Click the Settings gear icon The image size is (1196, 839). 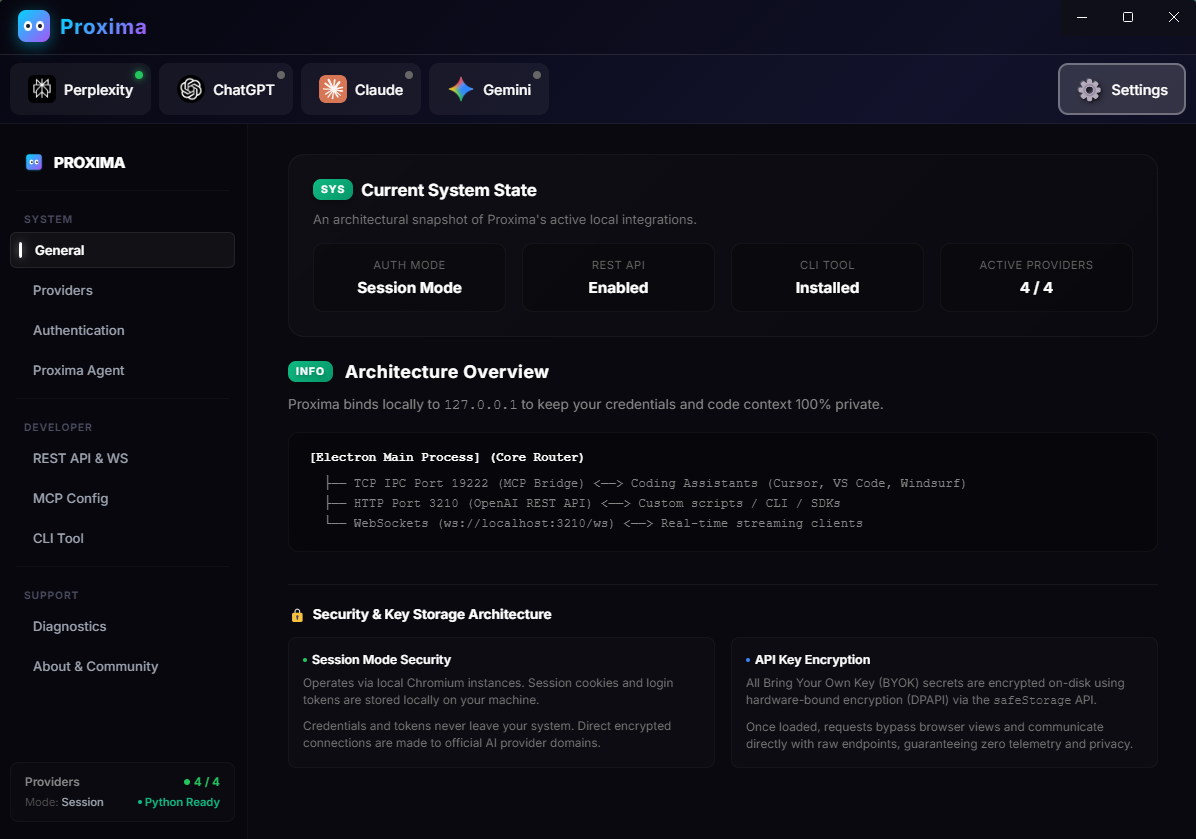(x=1089, y=89)
